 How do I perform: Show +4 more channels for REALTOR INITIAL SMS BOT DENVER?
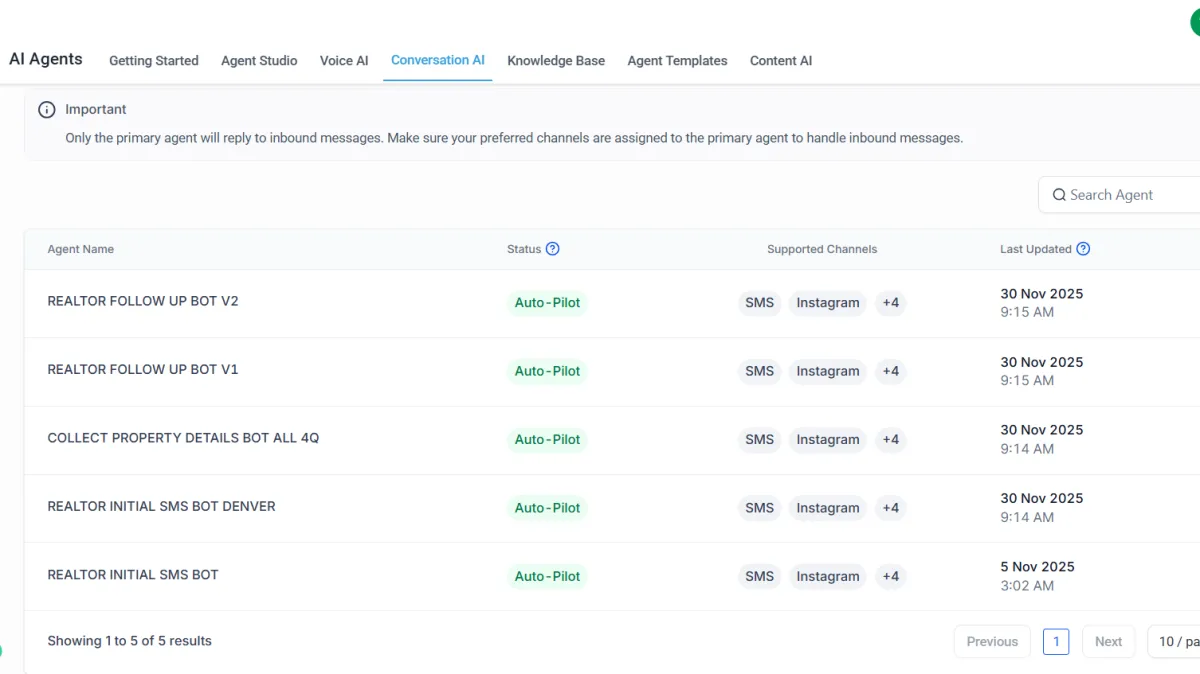pos(890,508)
